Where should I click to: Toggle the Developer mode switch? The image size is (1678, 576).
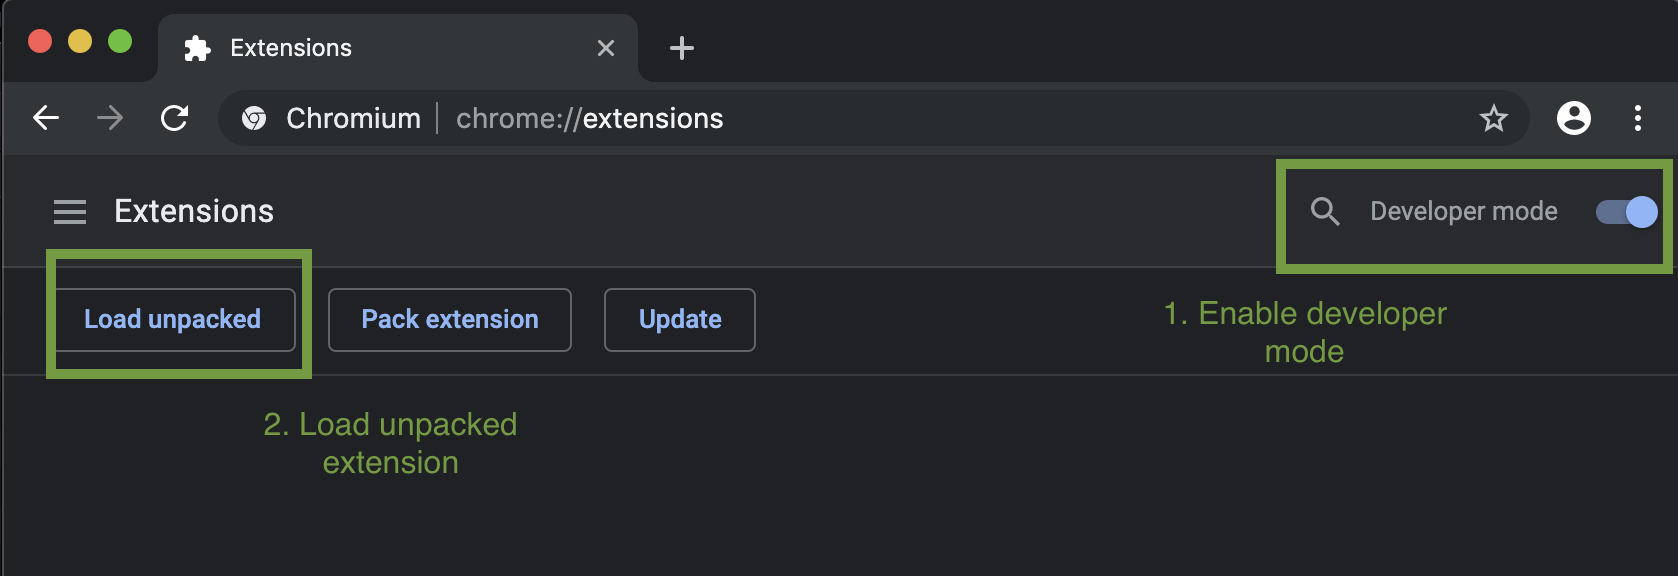(x=1626, y=211)
